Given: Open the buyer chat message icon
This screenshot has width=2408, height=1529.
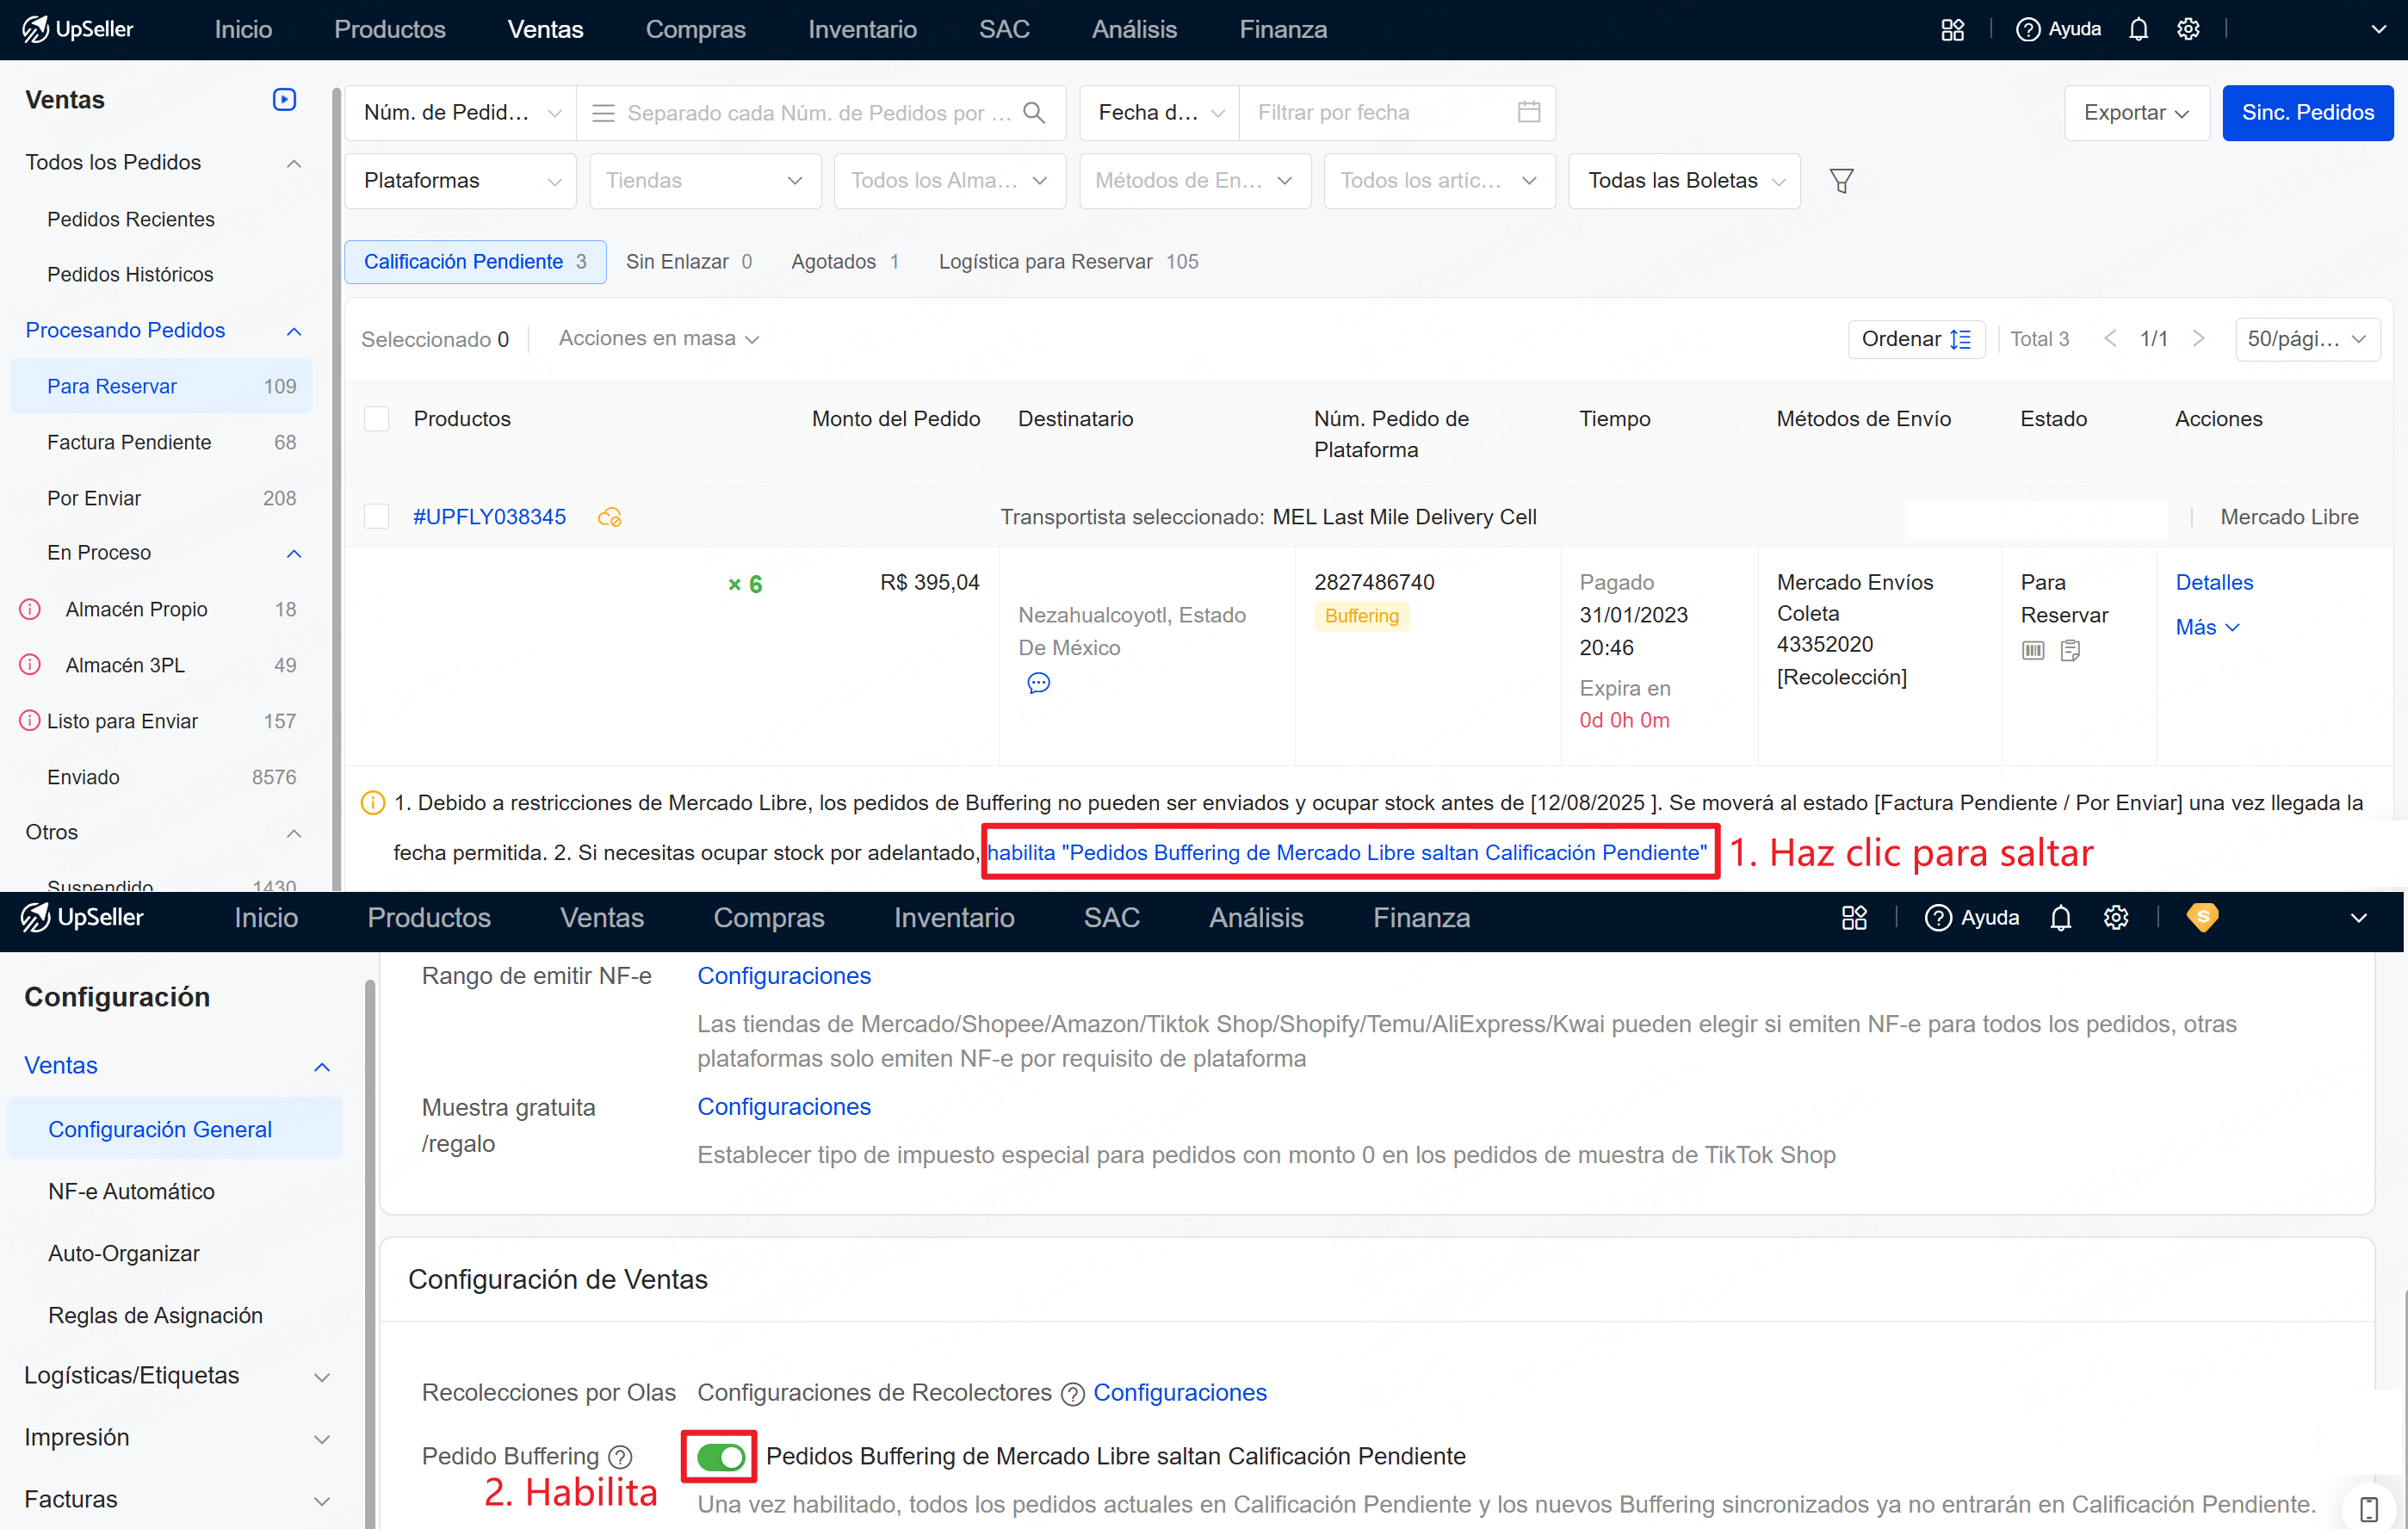Looking at the screenshot, I should coord(1038,683).
